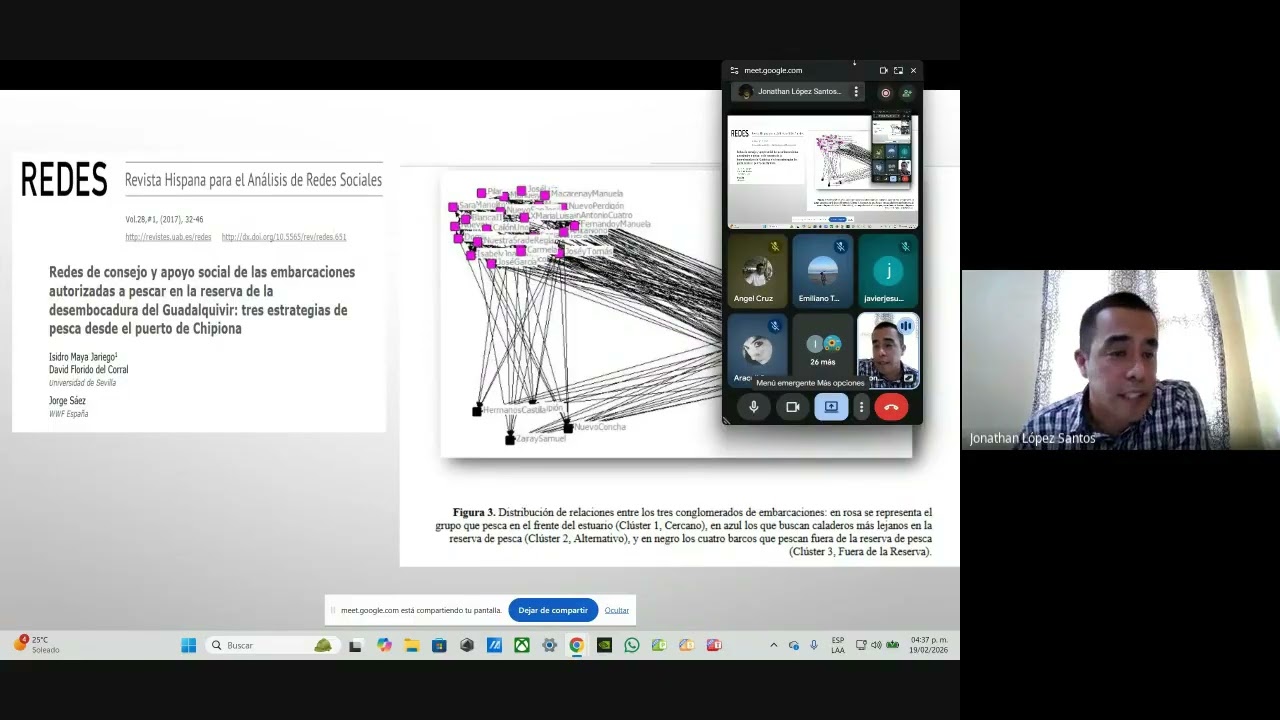Open the ESP LAA language switcher
1280x720 pixels.
838,645
